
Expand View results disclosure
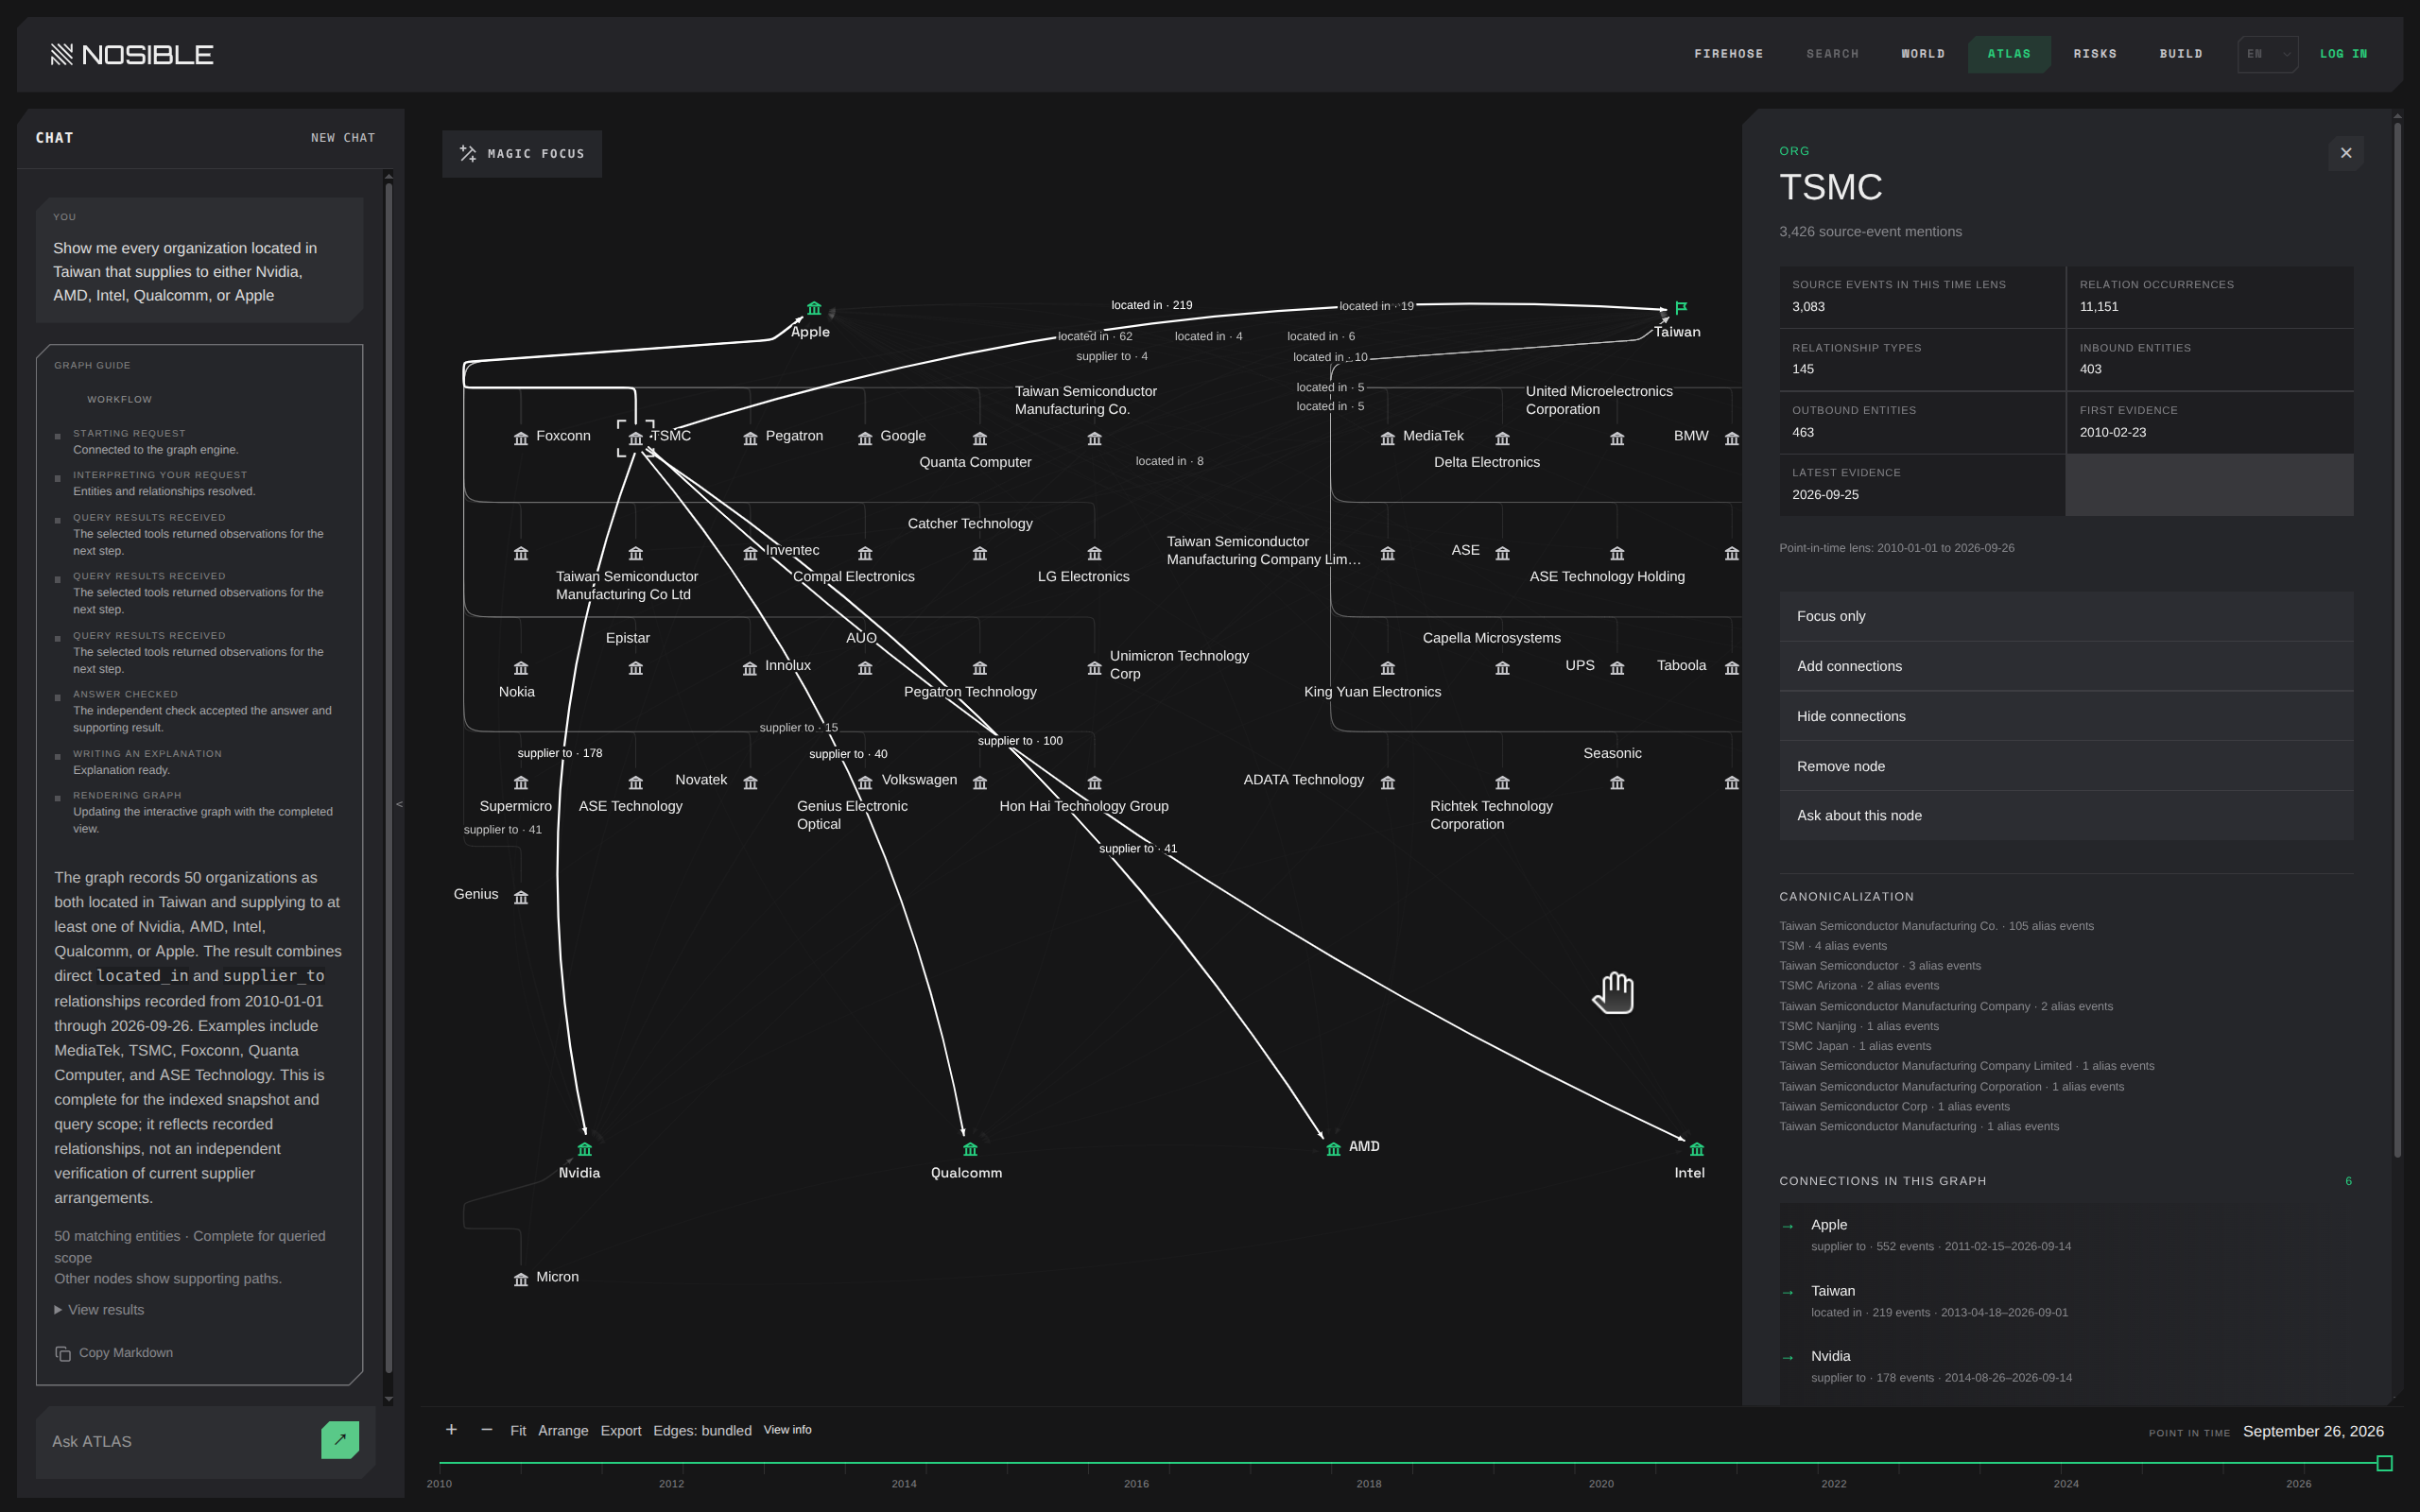[x=99, y=1310]
